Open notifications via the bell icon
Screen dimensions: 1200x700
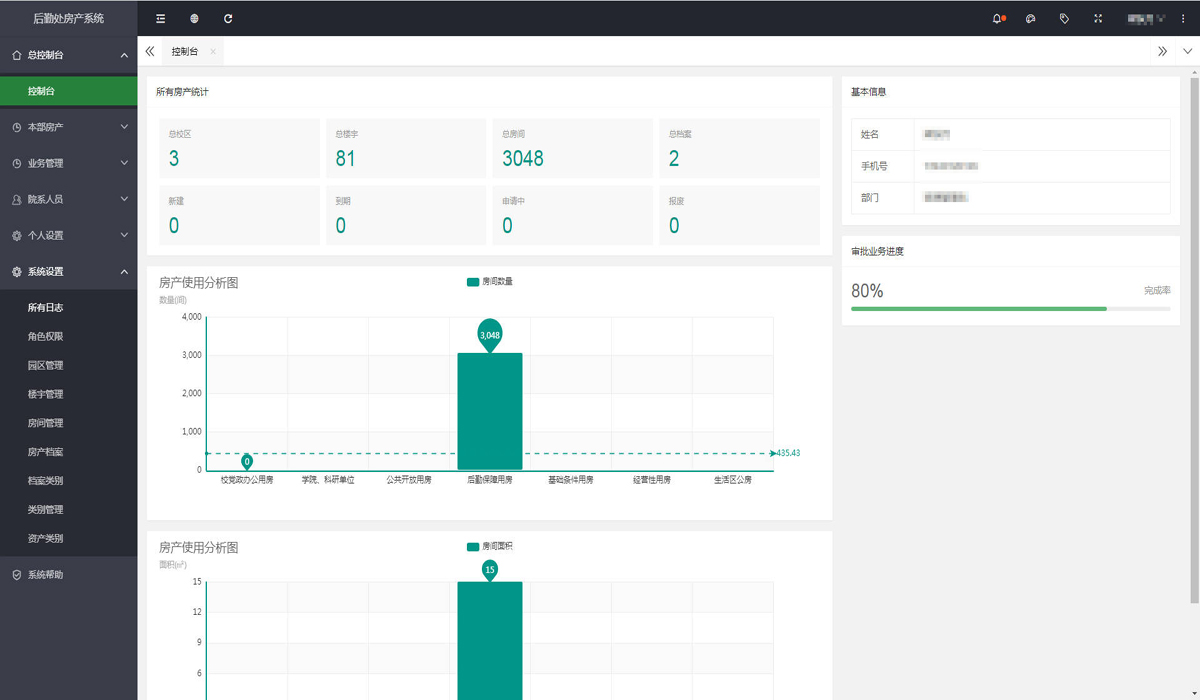[997, 18]
